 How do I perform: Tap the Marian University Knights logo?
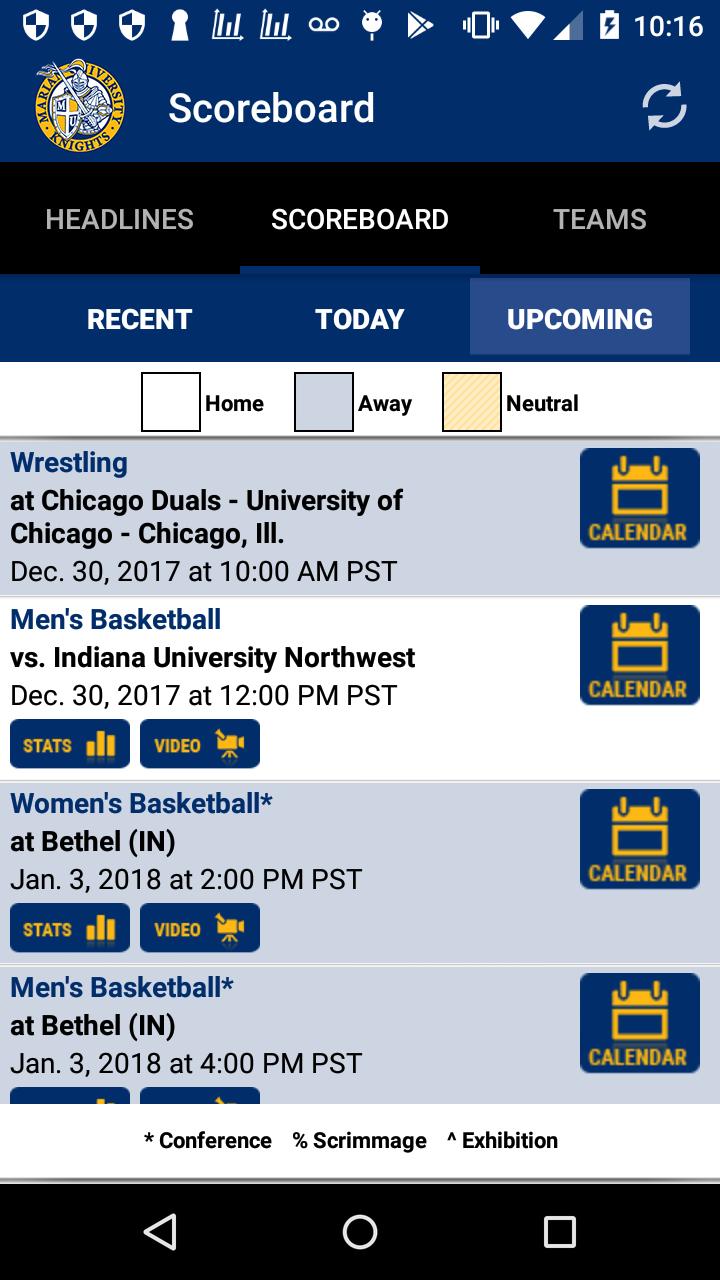tap(80, 106)
